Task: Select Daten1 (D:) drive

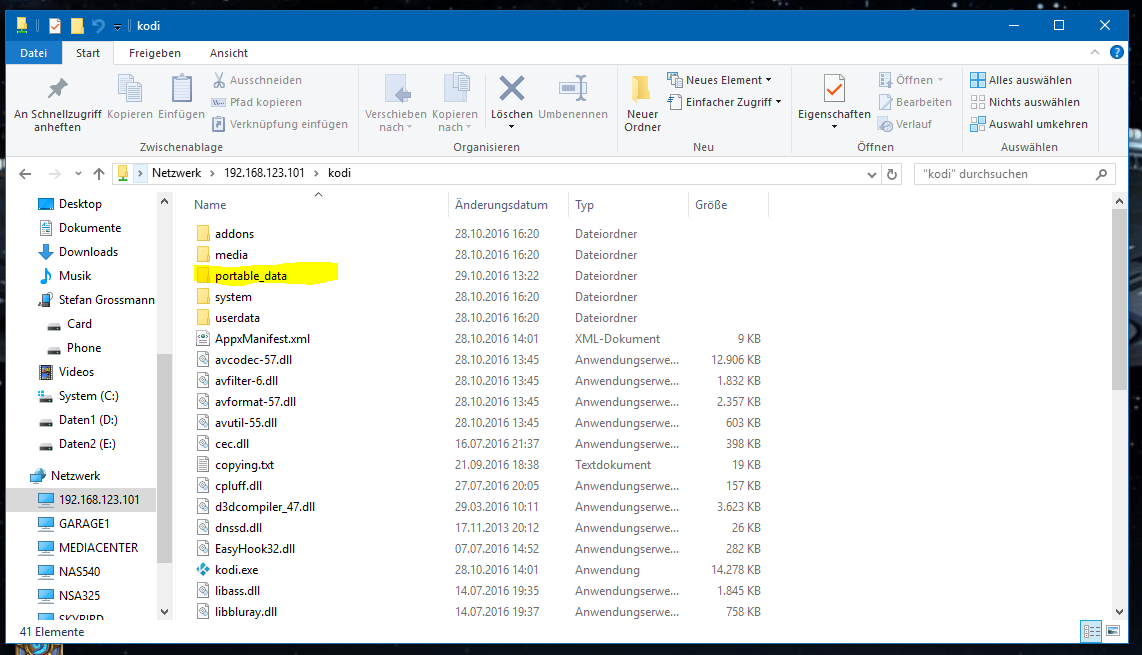Action: pos(87,420)
